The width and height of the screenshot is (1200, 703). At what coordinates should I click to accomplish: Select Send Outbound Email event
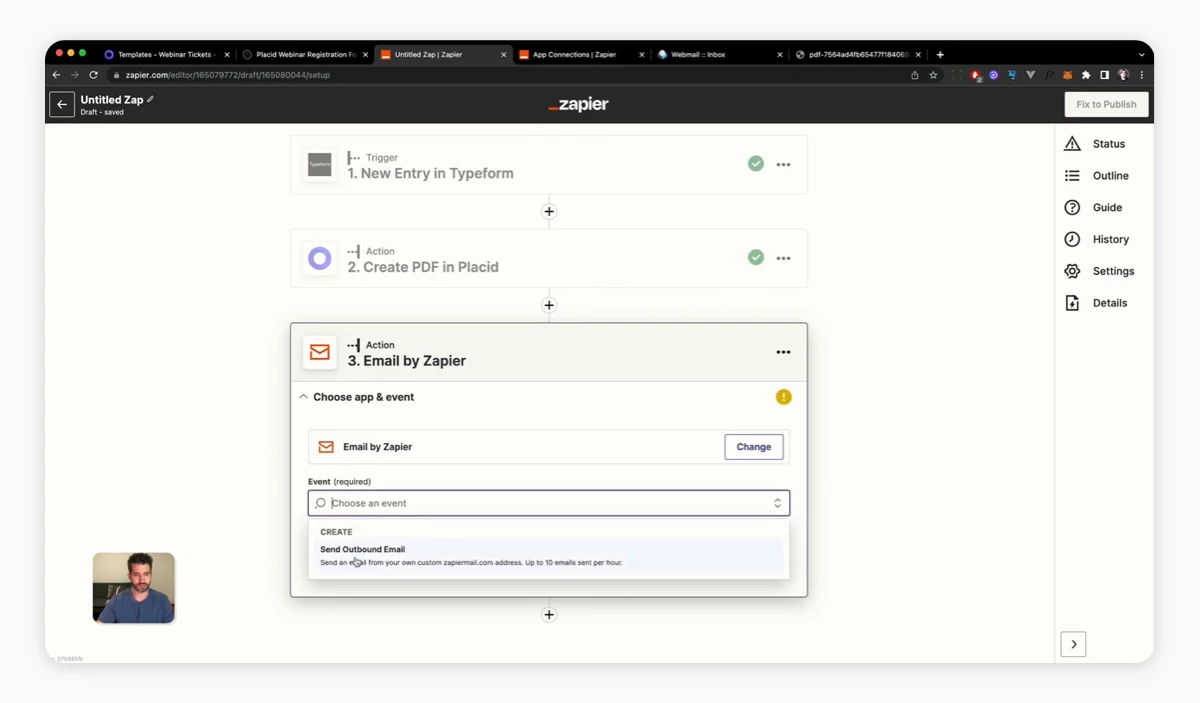coord(549,556)
